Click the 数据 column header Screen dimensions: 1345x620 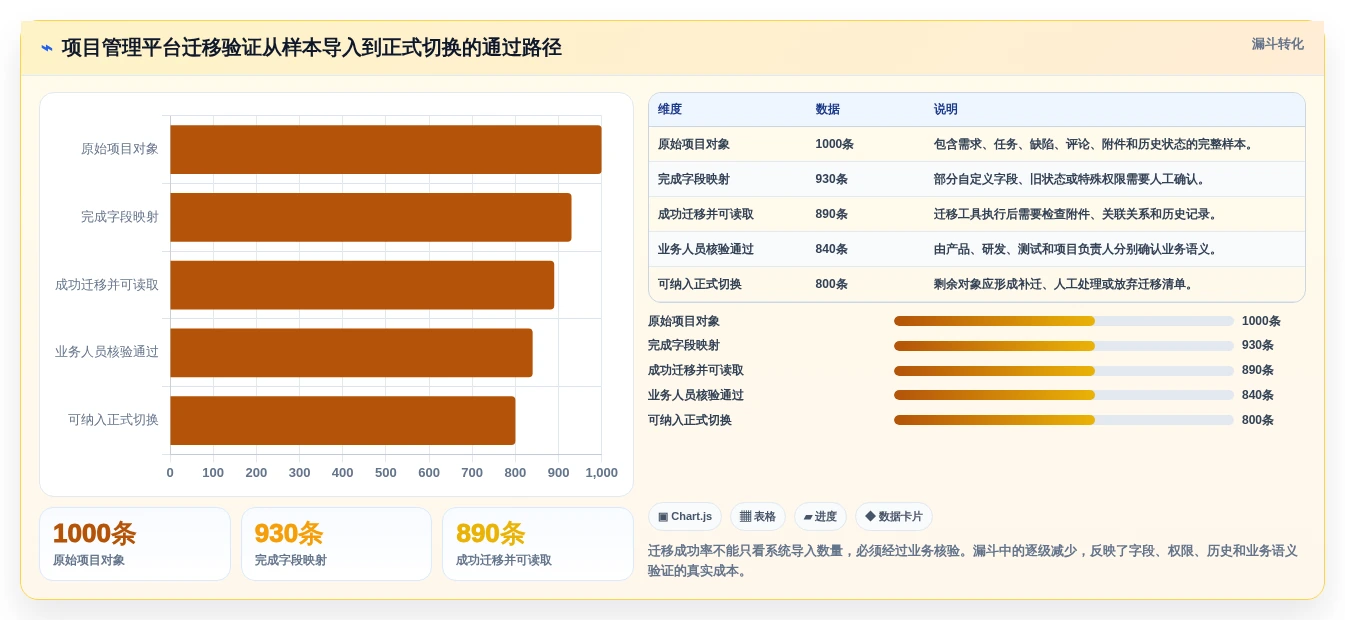point(828,109)
